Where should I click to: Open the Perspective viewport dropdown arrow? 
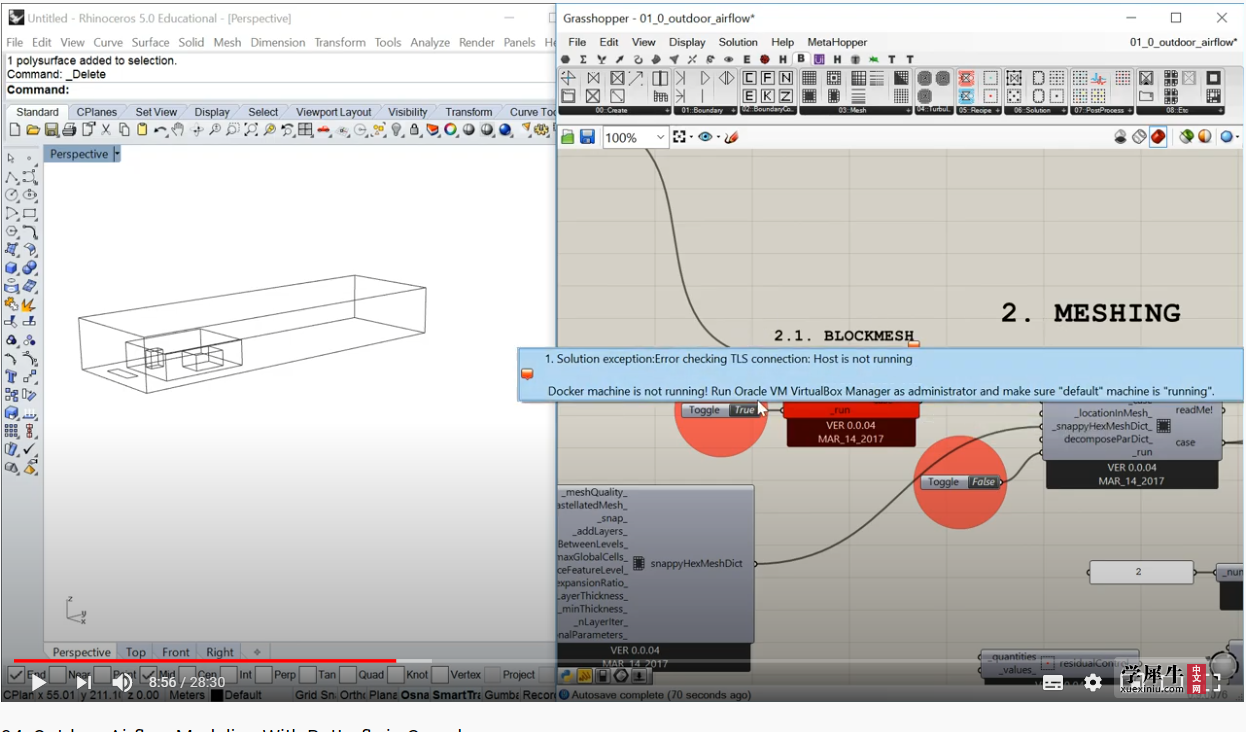[117, 154]
